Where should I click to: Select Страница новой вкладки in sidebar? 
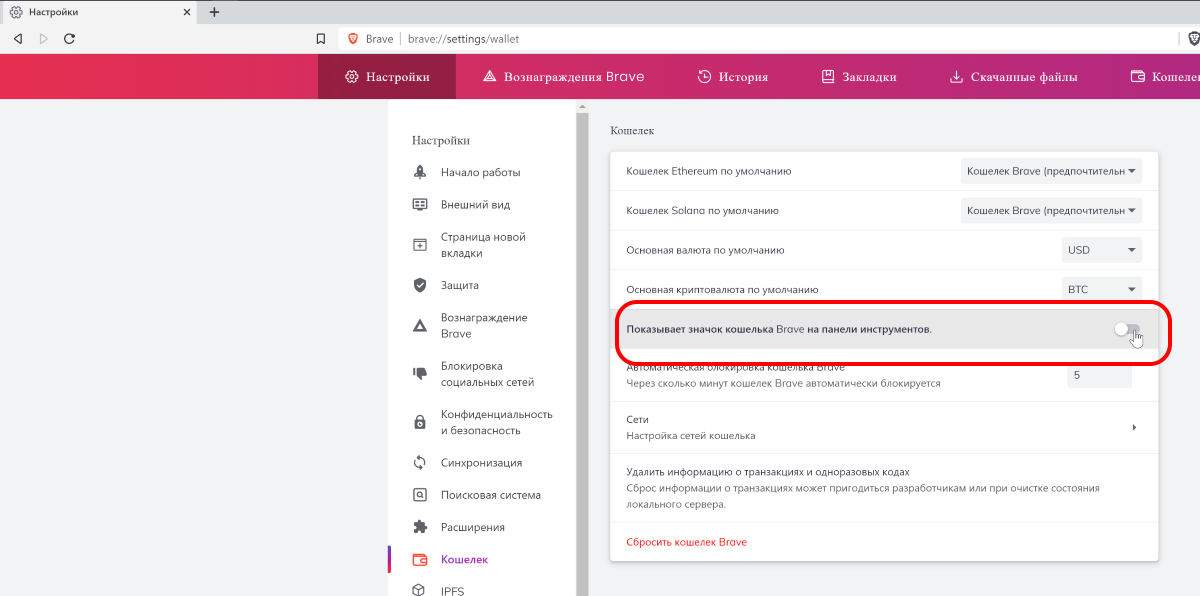[x=483, y=245]
